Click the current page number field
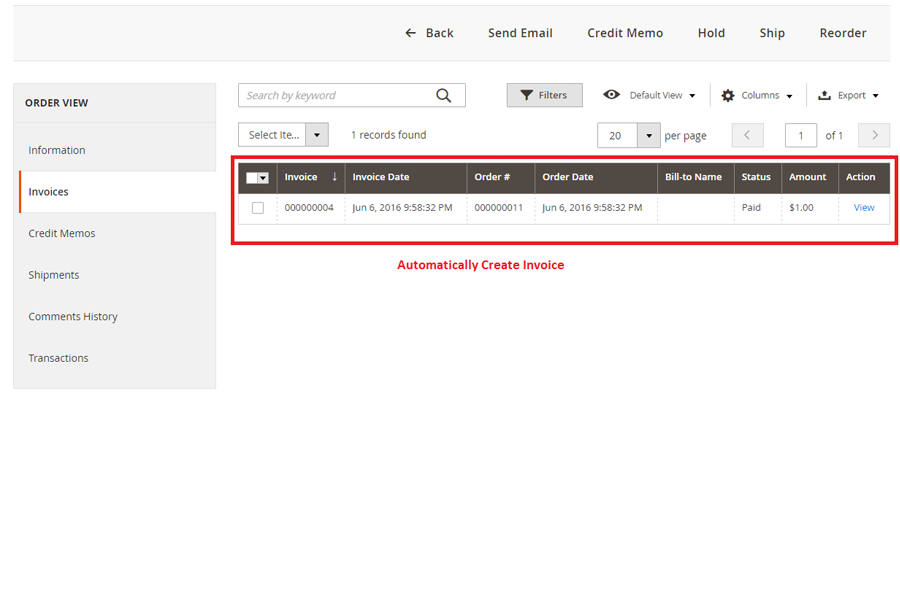This screenshot has width=900, height=600. pyautogui.click(x=801, y=136)
